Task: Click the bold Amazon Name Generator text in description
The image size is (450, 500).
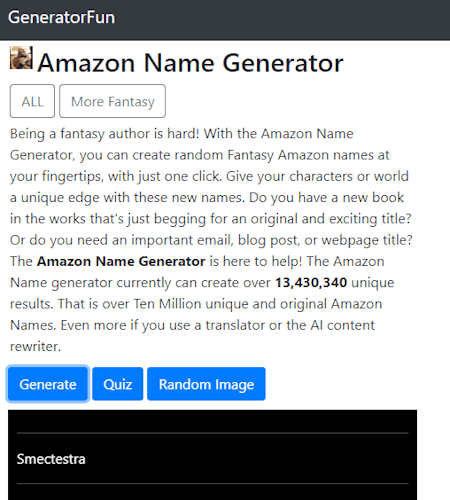Action: (x=121, y=261)
